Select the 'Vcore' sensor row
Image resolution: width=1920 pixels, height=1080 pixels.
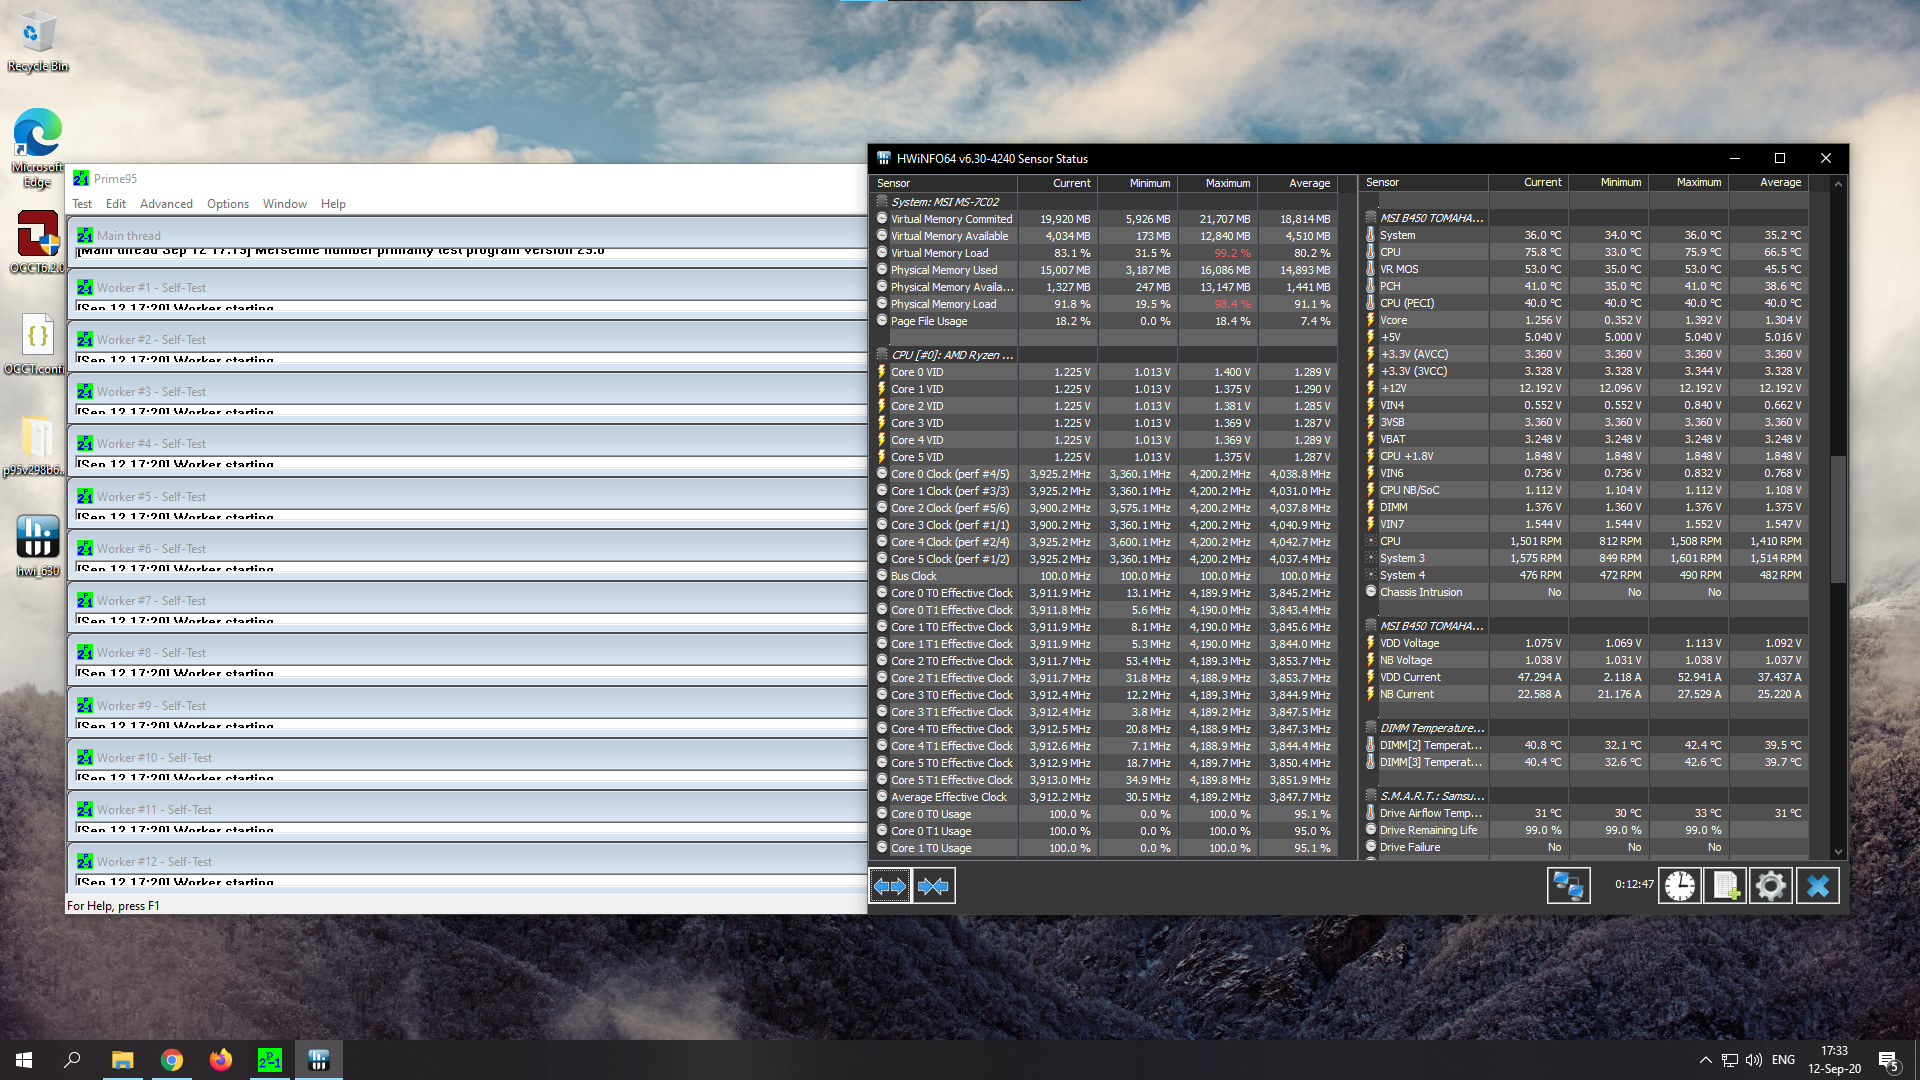click(1585, 320)
